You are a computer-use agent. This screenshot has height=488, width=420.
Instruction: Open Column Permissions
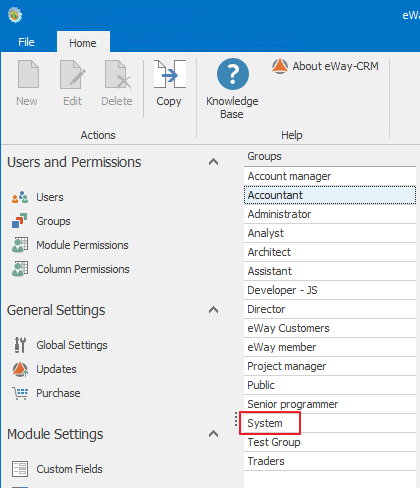pos(70,269)
